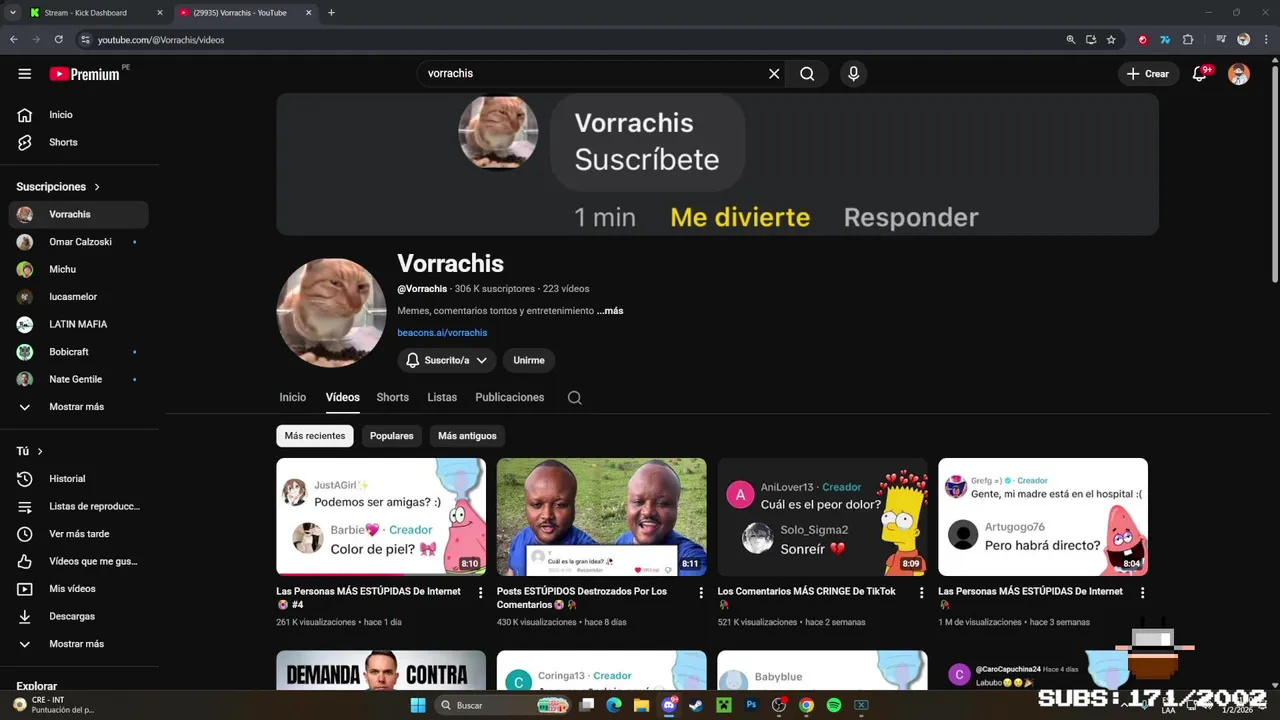Open Spotify from the taskbar
This screenshot has height=720, width=1280.
tap(834, 705)
